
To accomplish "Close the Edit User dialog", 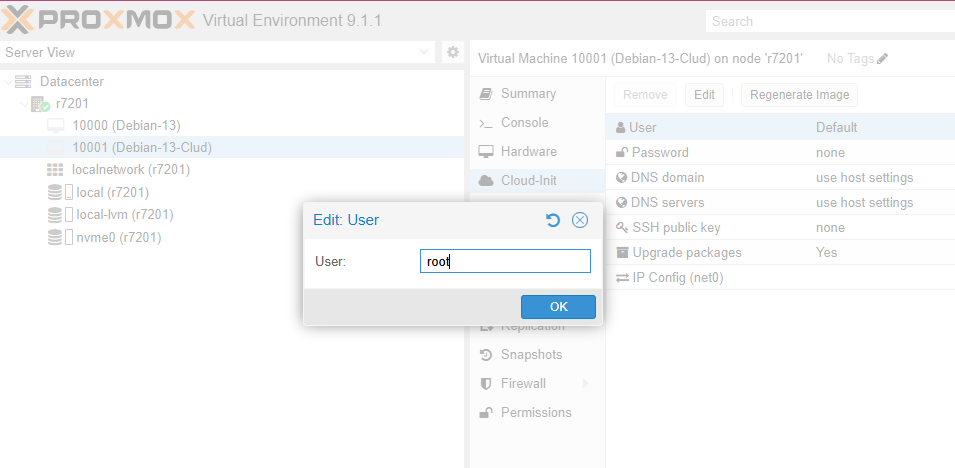I will tap(579, 220).
